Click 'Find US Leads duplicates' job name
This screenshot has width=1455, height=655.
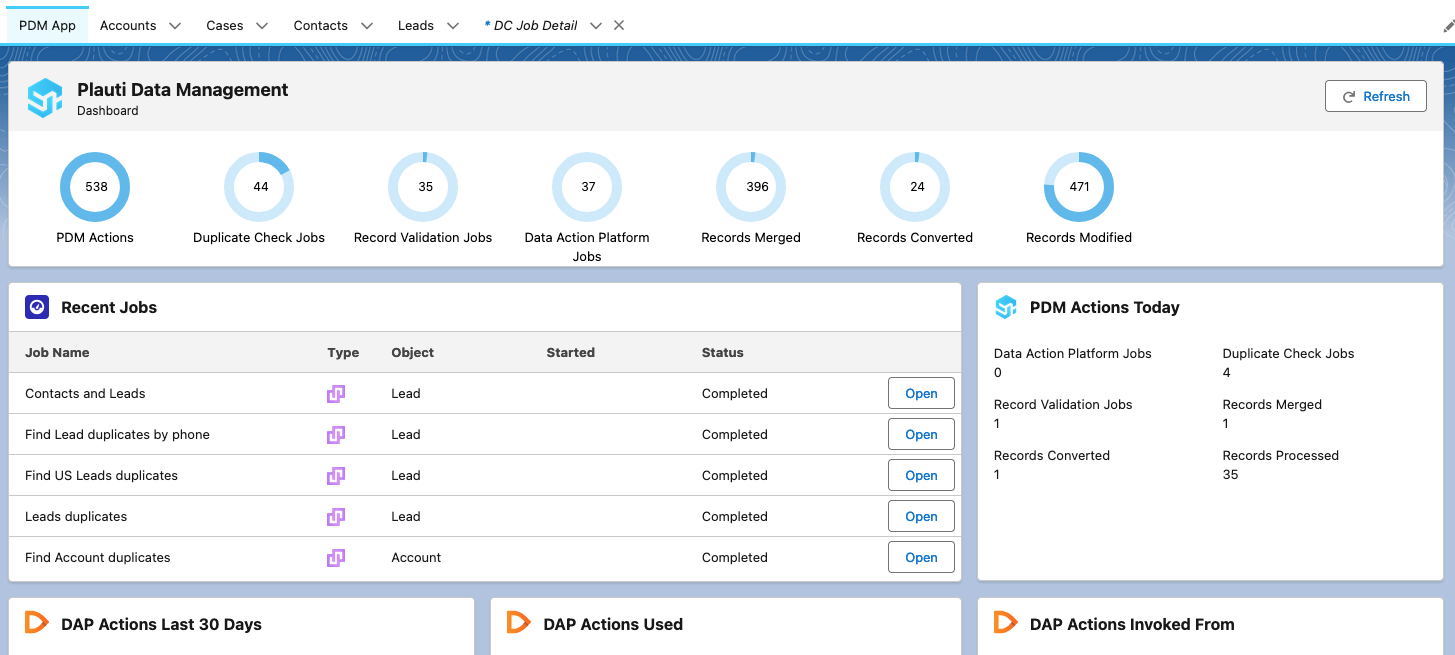[101, 476]
